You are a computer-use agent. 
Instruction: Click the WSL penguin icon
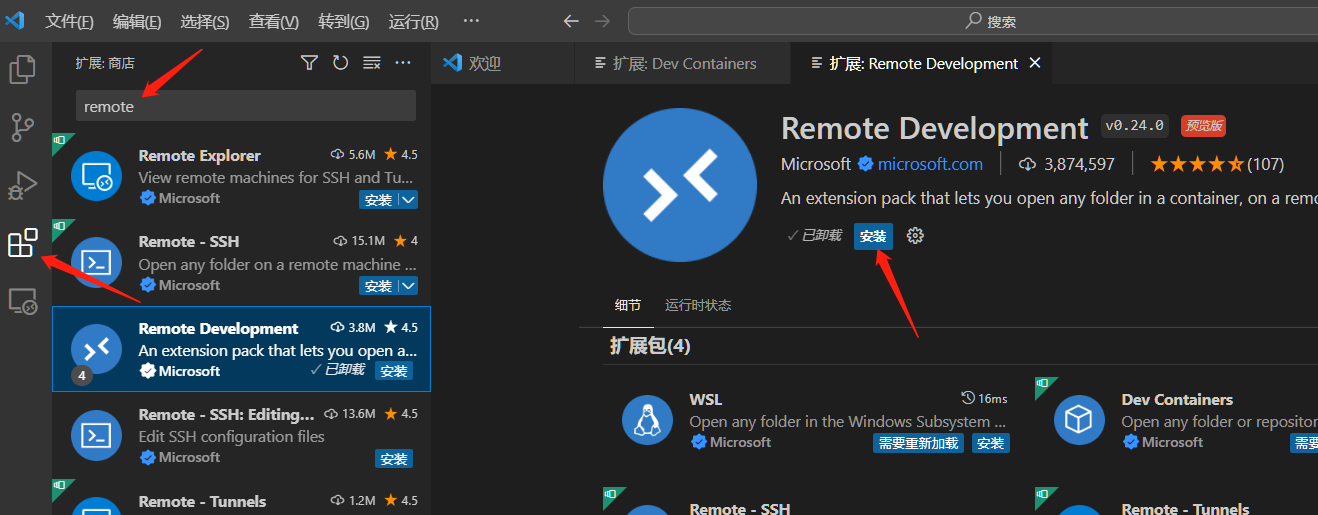(x=647, y=420)
